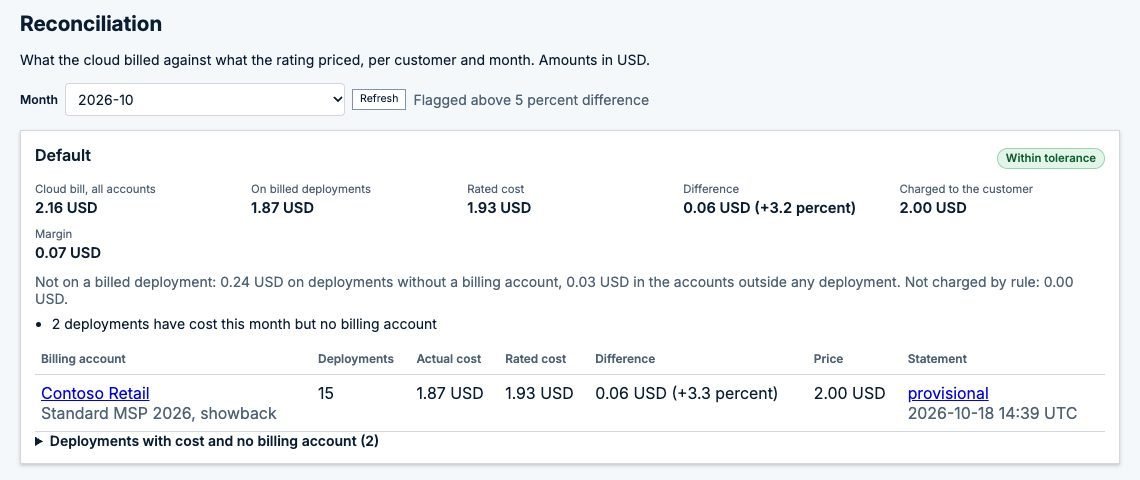This screenshot has height=480, width=1140.
Task: Click the Difference column header in table
Action: pos(625,359)
